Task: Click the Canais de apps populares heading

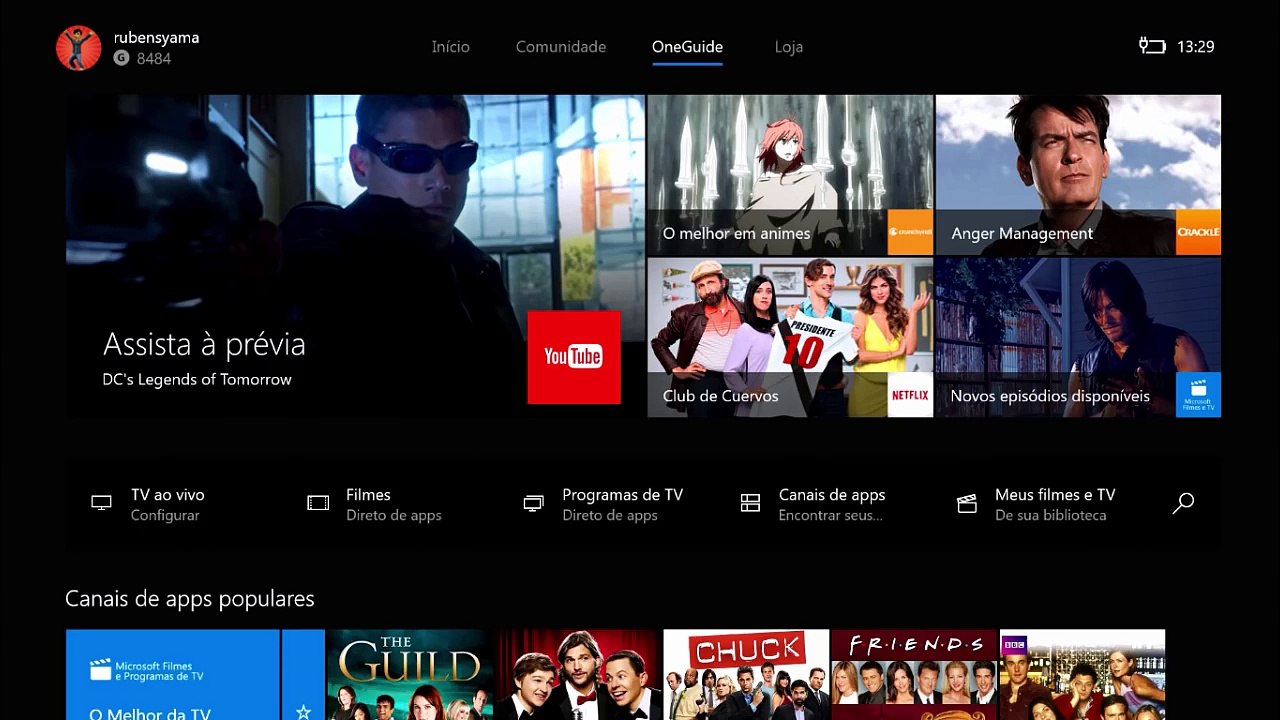Action: coord(190,599)
